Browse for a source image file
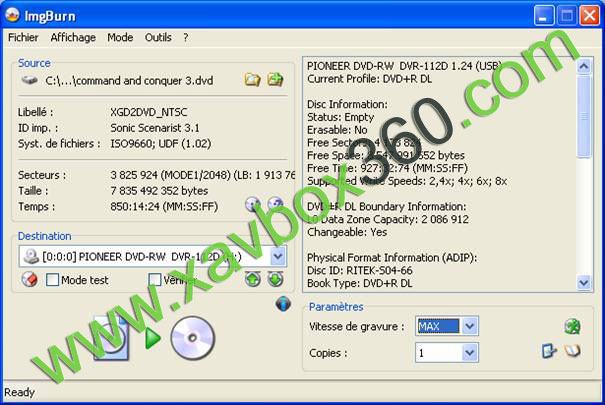Screen dimensions: 605x405 tap(252, 80)
